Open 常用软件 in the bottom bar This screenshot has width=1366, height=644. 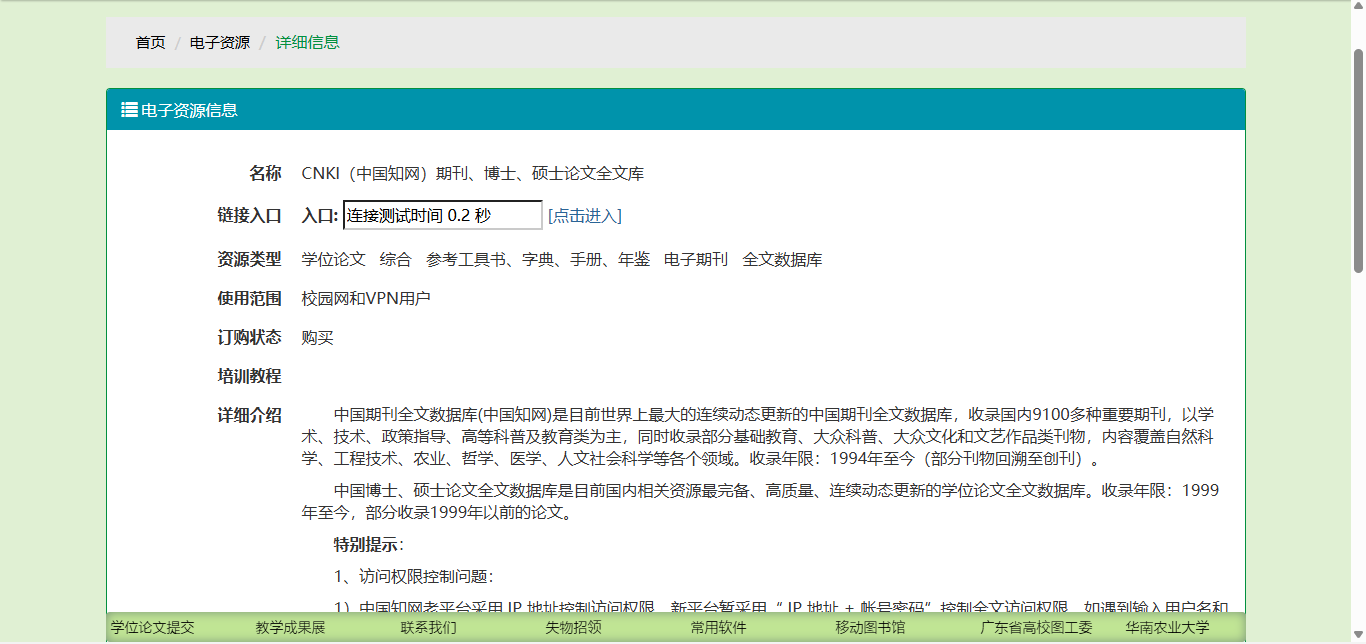[719, 628]
